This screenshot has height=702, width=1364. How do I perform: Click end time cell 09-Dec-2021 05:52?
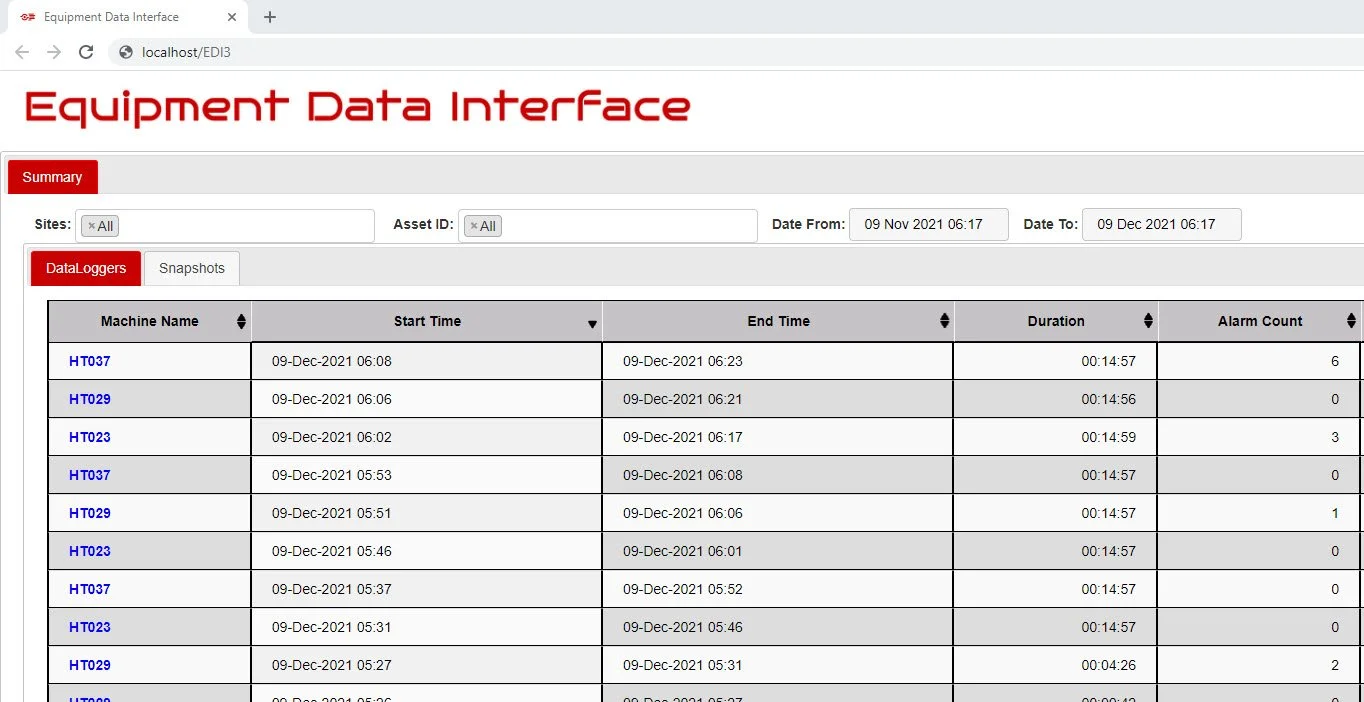[x=778, y=589]
